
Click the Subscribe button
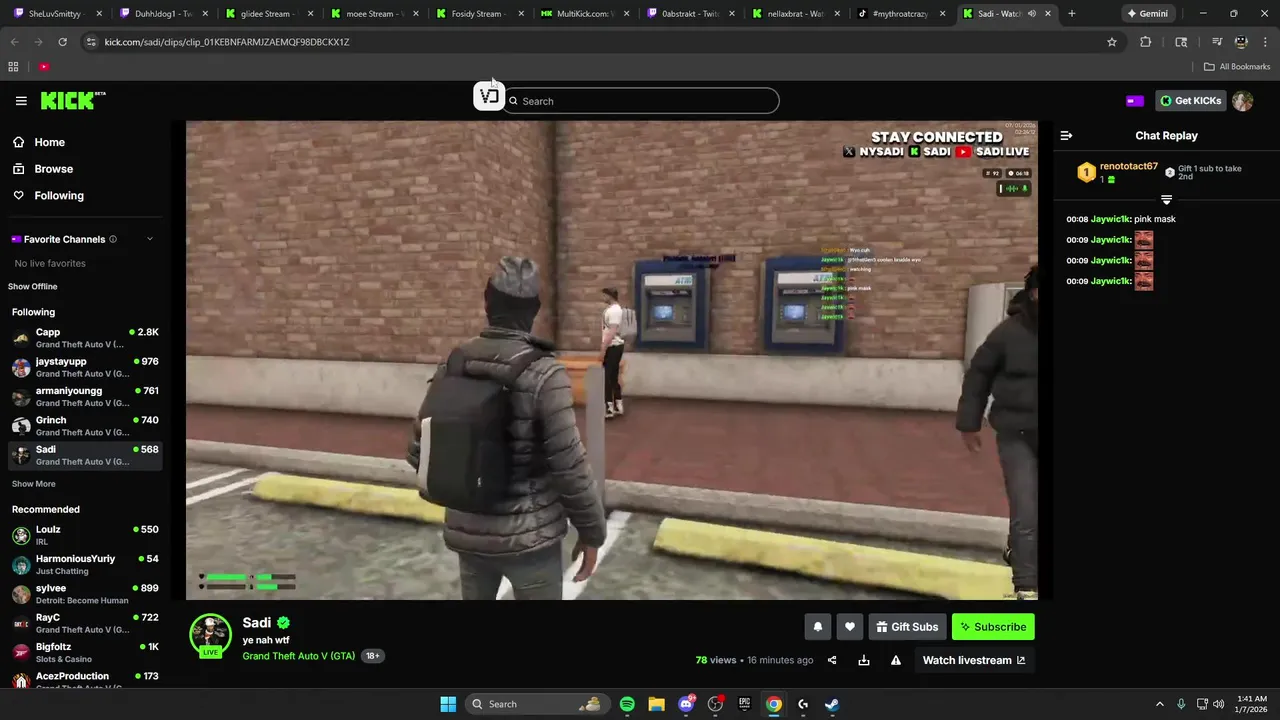(993, 627)
